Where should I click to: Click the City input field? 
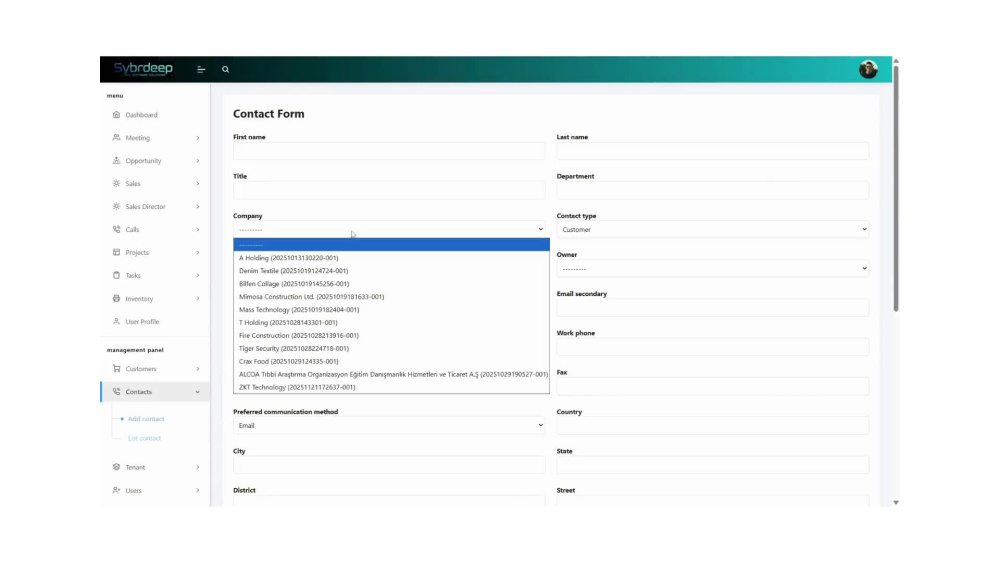pos(389,465)
